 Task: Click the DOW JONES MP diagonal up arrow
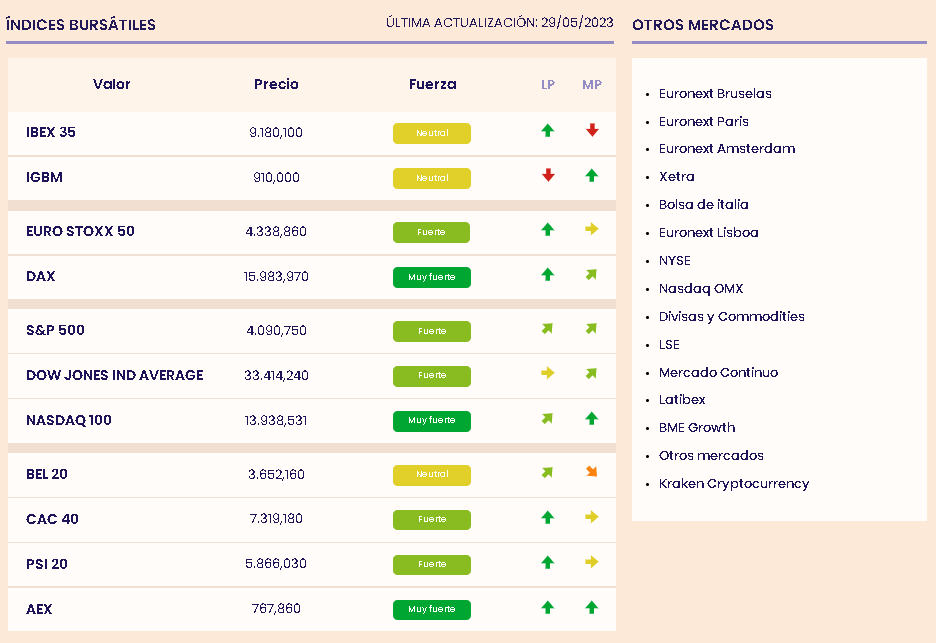591,373
